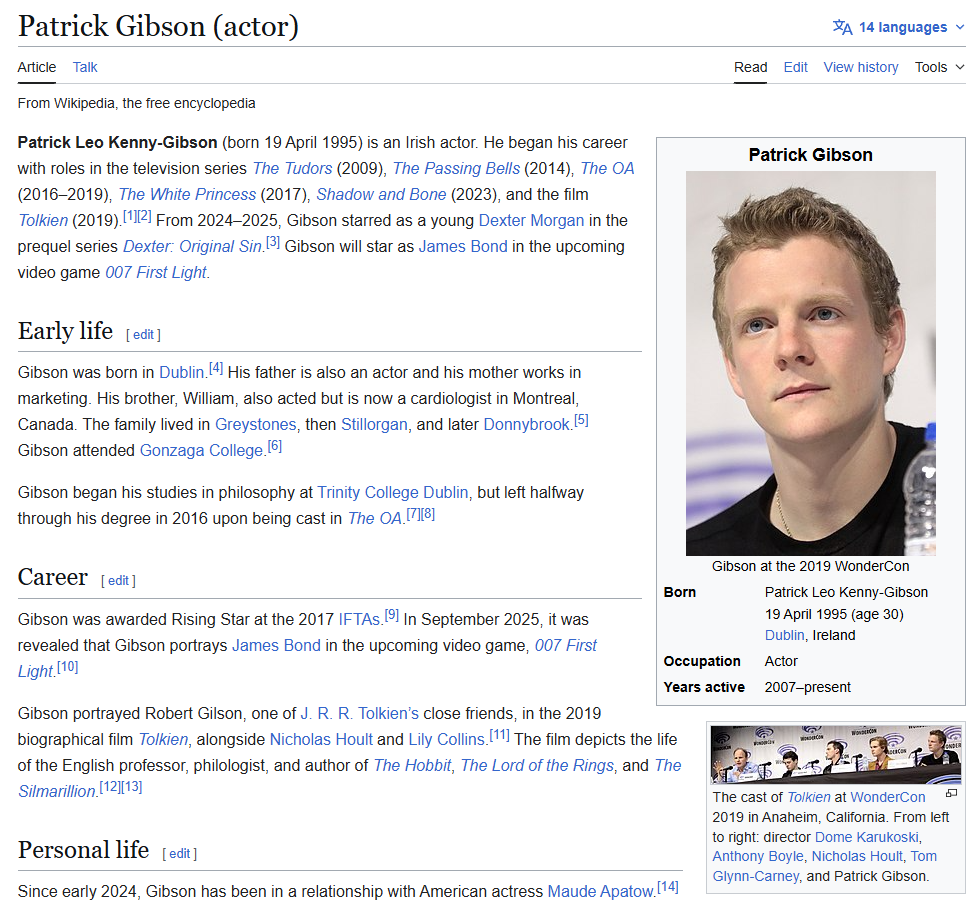Click citation reference [9]
This screenshot has height=914, width=978.
391,615
